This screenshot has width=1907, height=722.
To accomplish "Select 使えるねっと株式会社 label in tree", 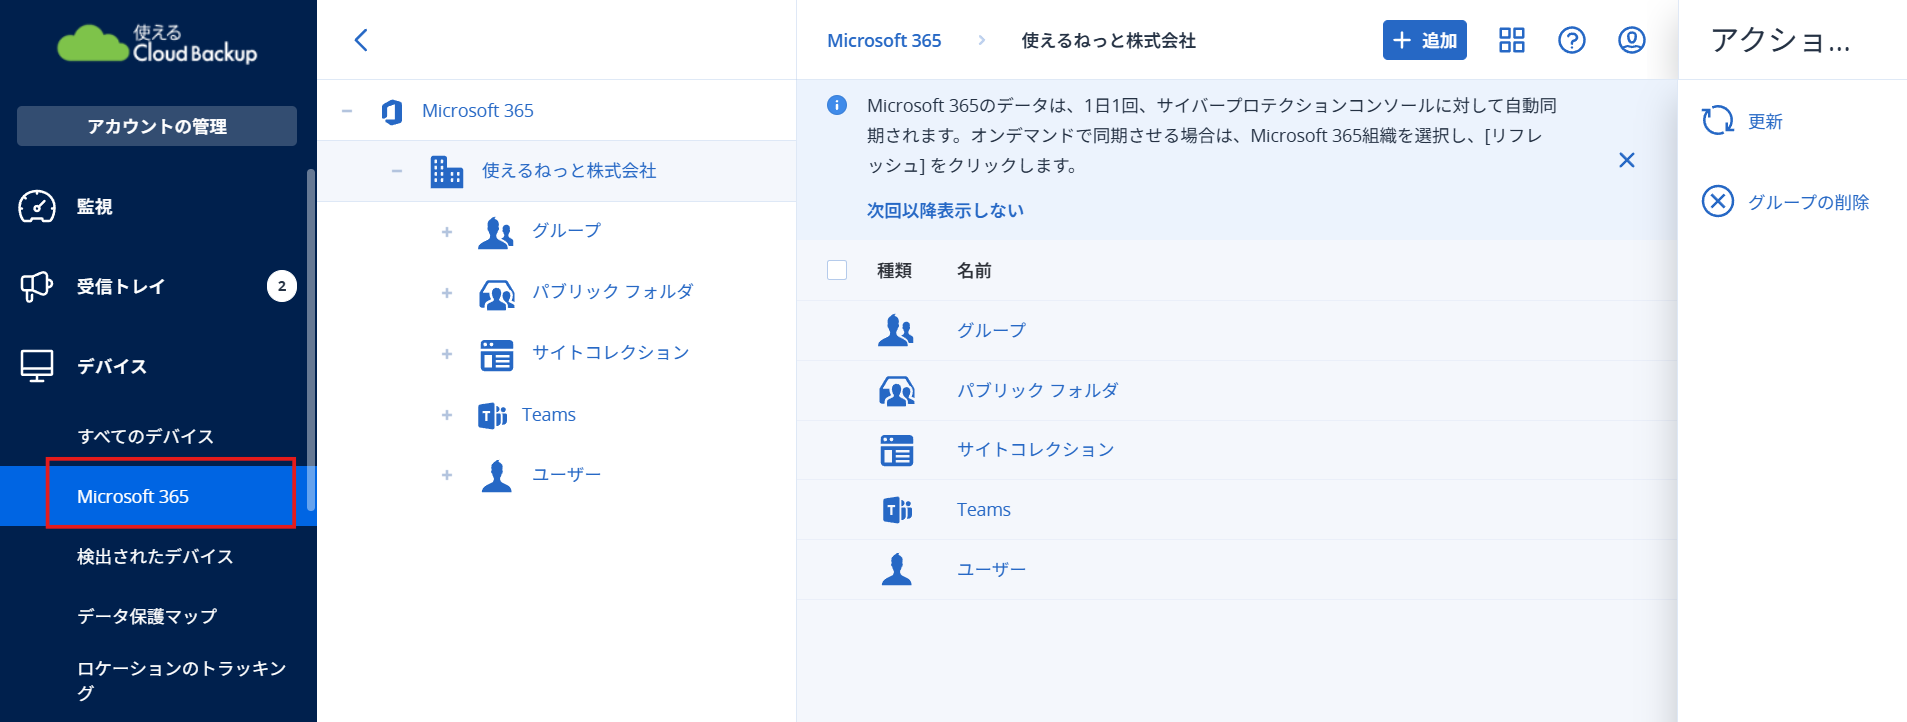I will 569,171.
